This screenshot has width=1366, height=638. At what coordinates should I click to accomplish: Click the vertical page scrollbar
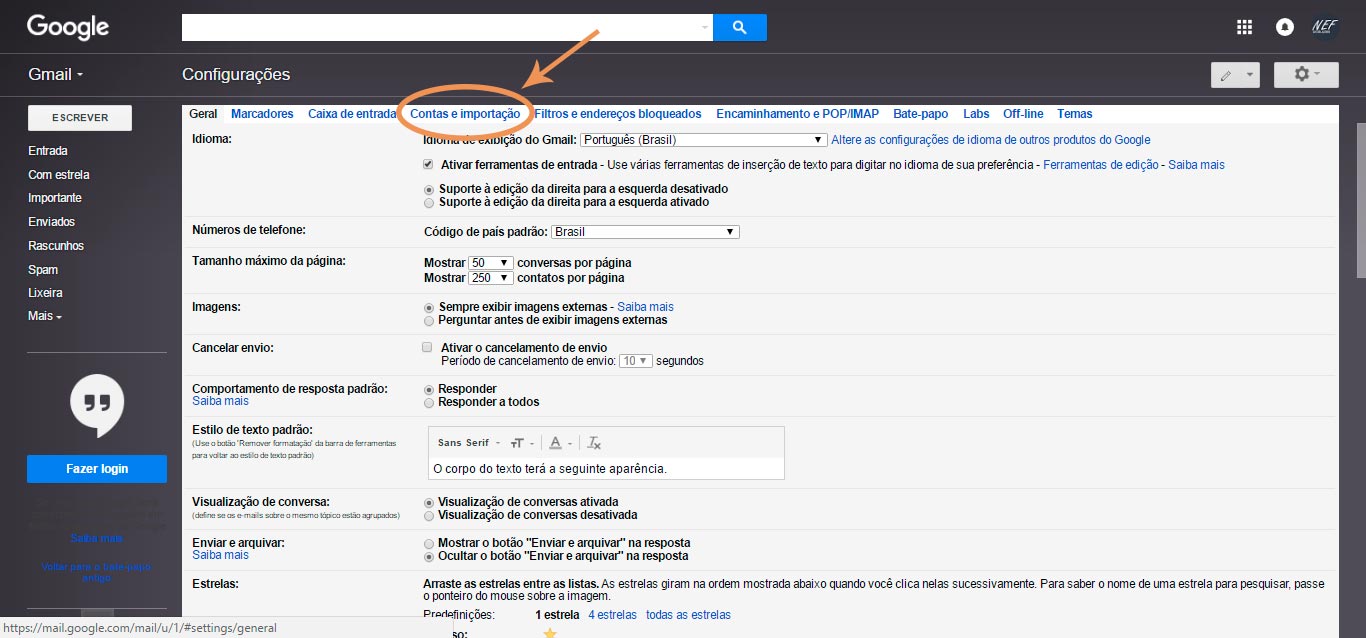1361,200
